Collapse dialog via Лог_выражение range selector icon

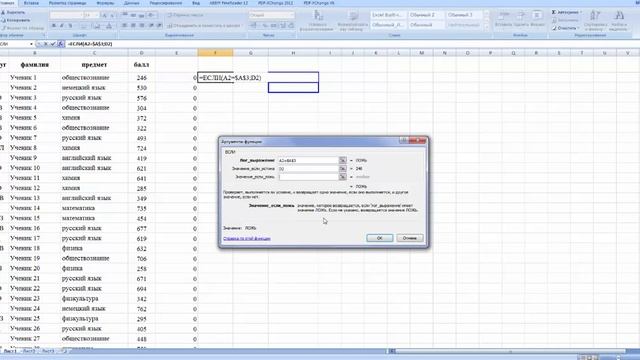(342, 160)
